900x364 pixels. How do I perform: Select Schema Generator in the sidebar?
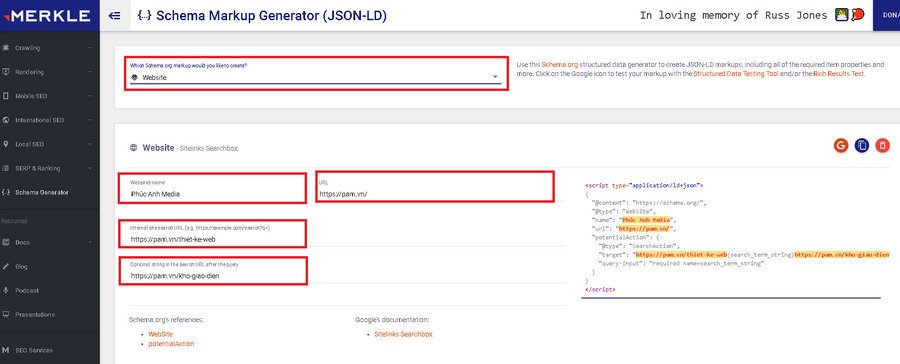point(49,193)
